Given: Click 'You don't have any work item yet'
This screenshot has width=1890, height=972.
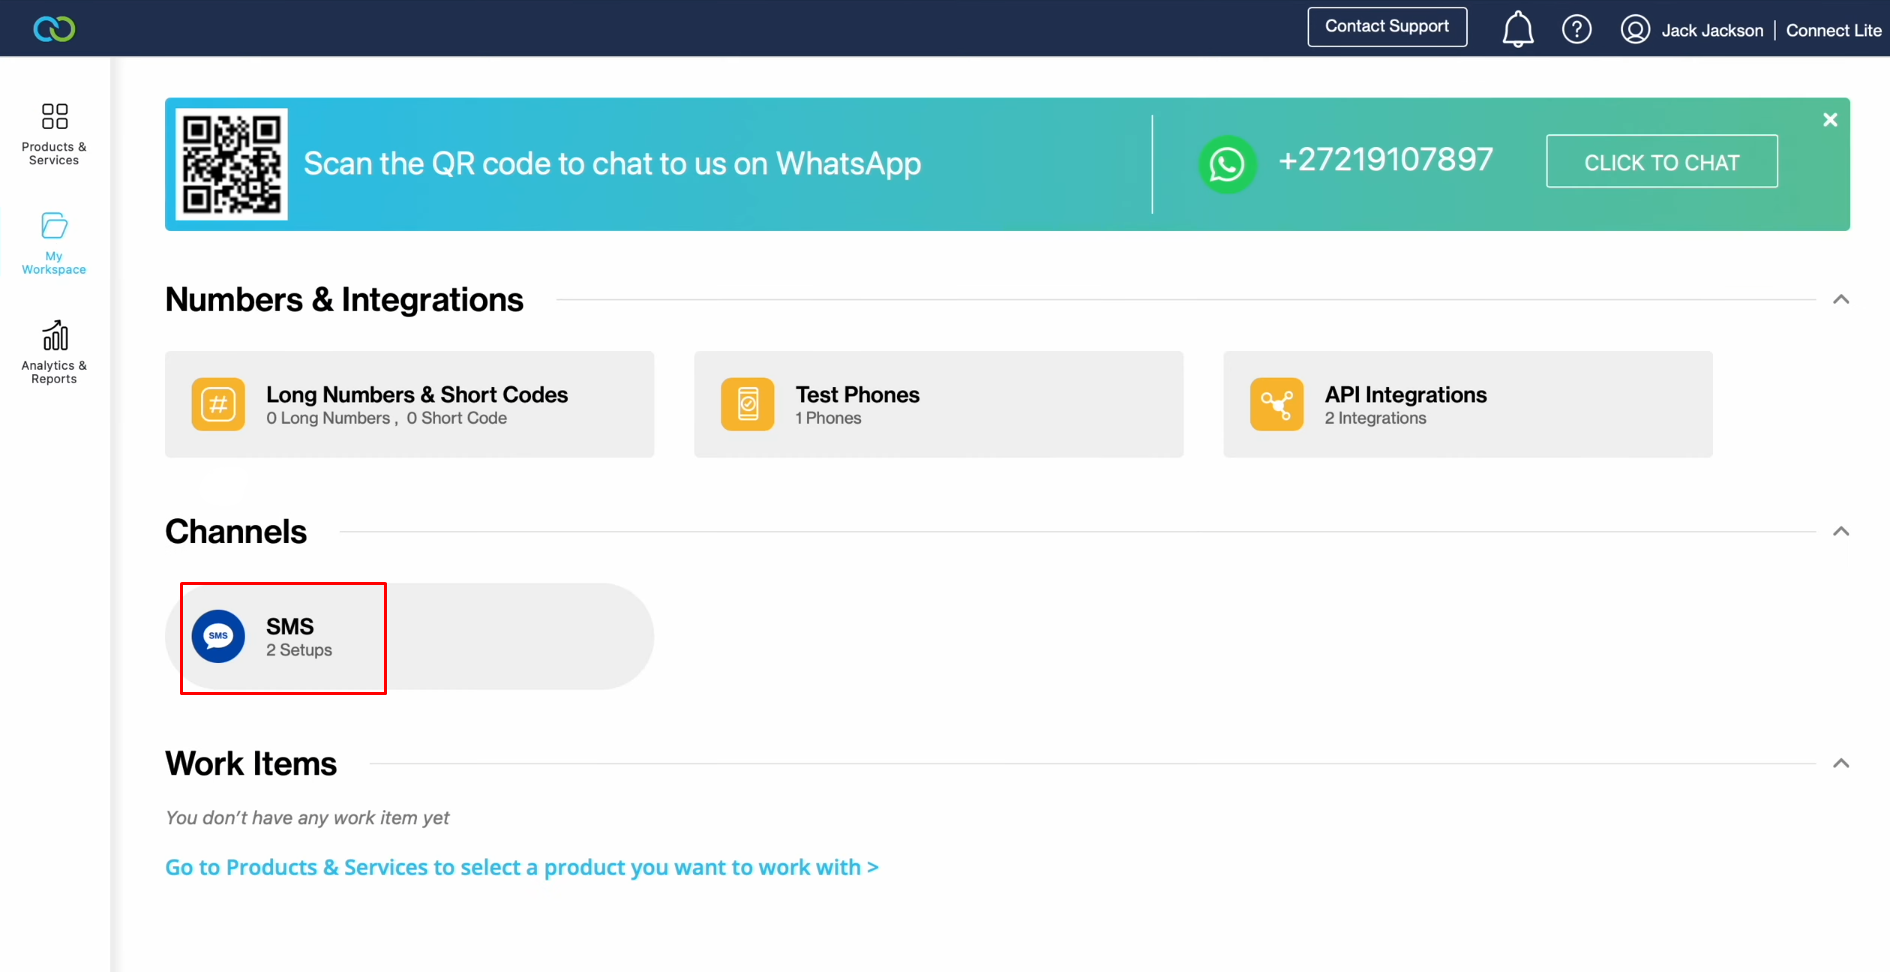Looking at the screenshot, I should [307, 818].
